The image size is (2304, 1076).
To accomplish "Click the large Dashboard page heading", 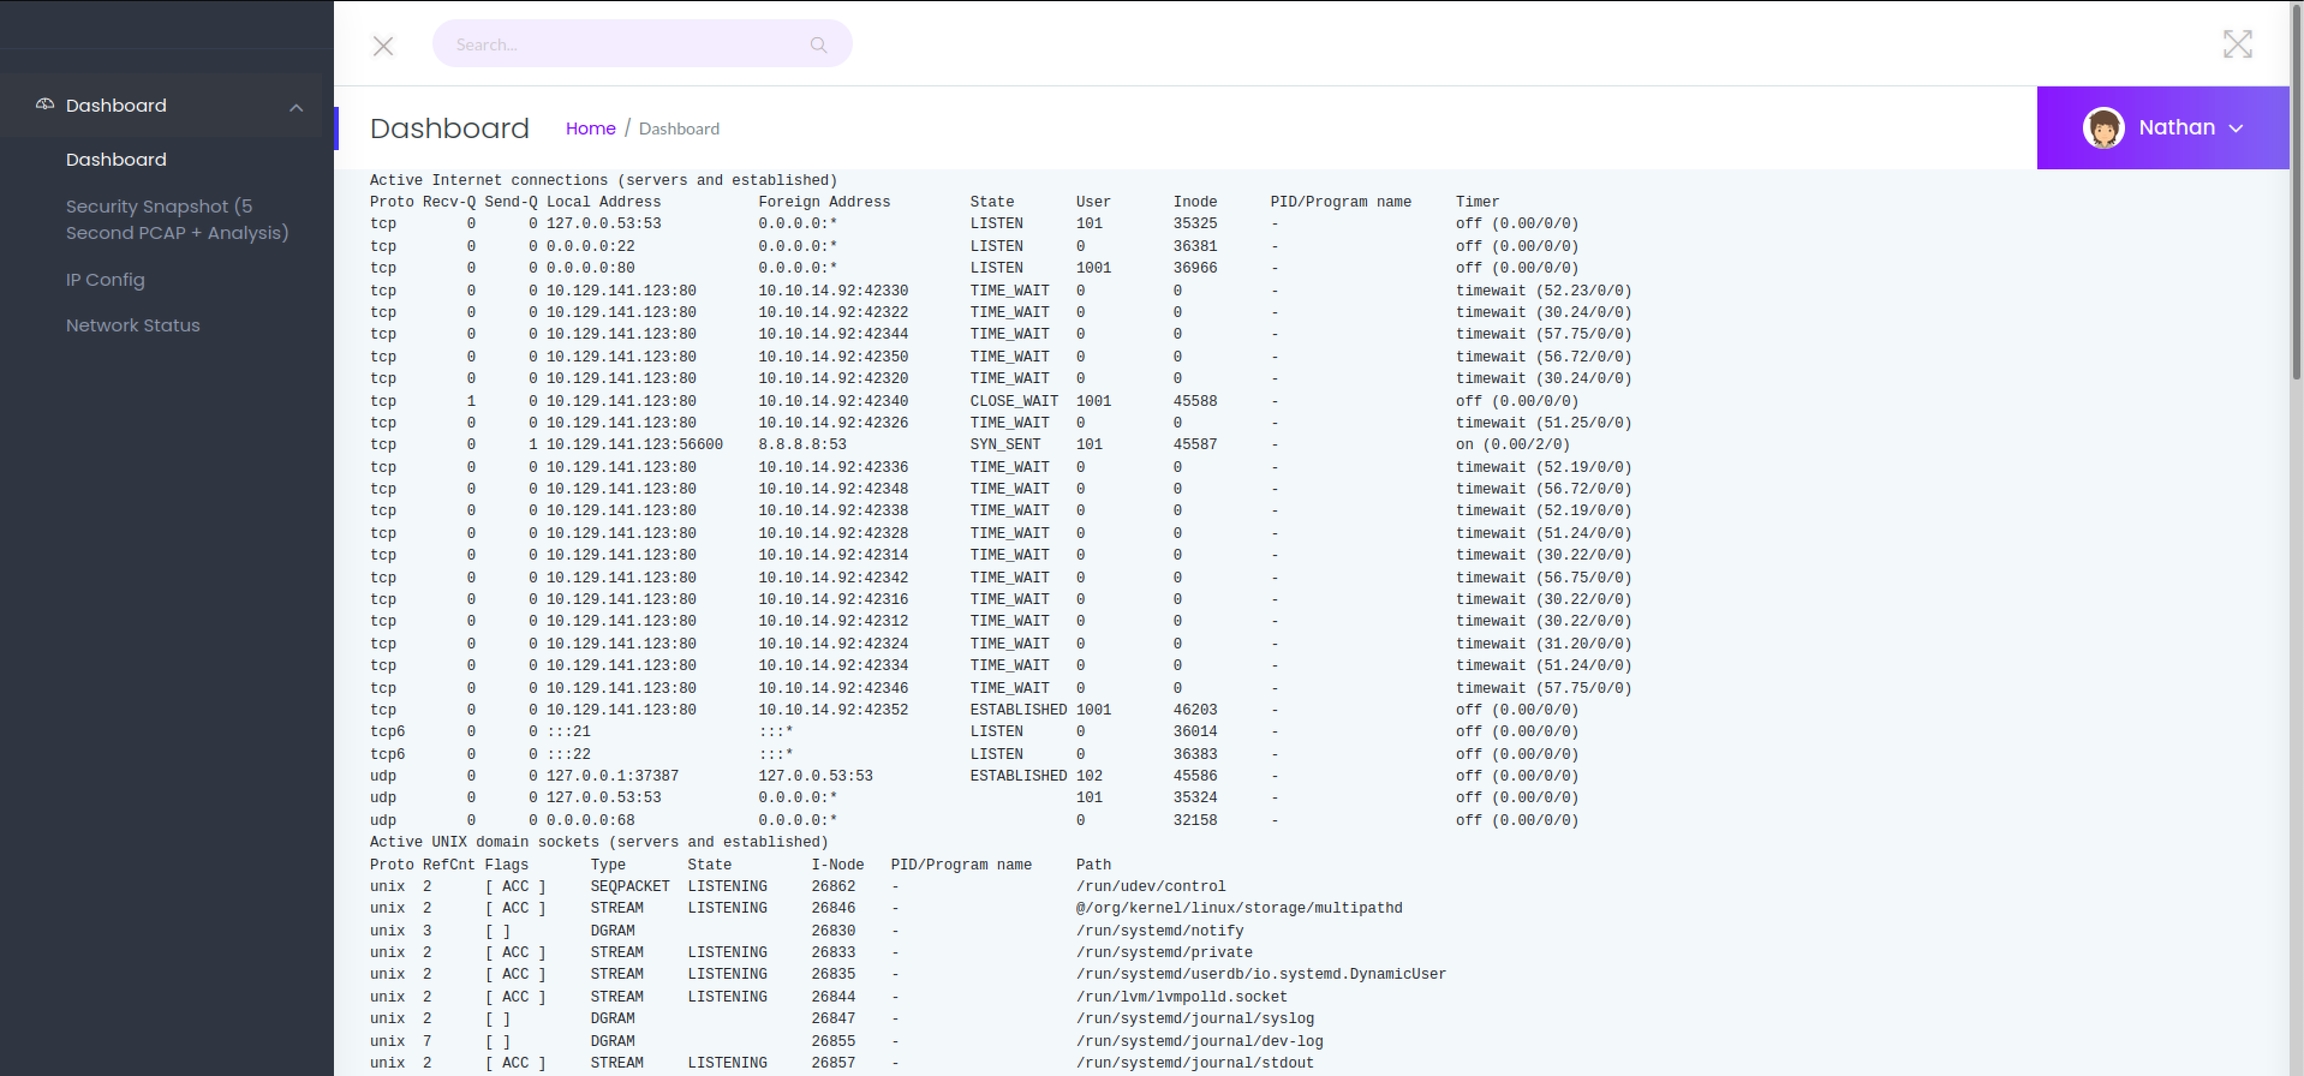I will 449,128.
